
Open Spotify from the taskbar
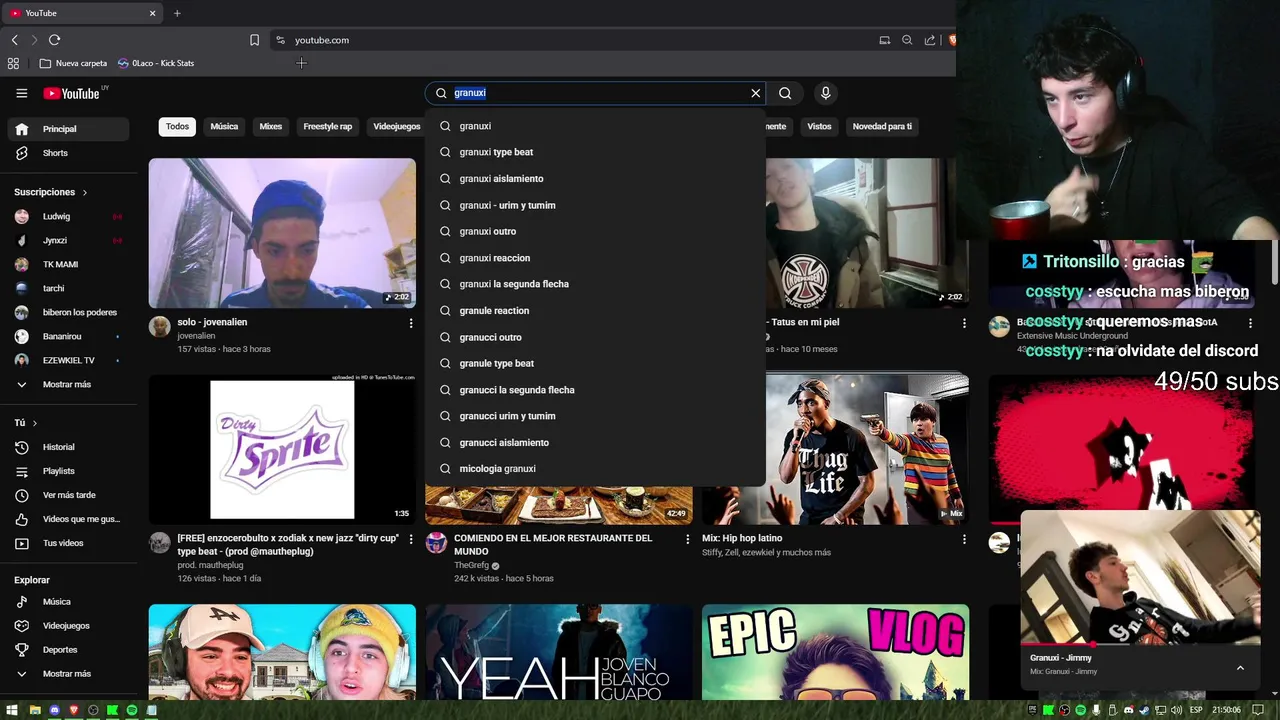132,710
